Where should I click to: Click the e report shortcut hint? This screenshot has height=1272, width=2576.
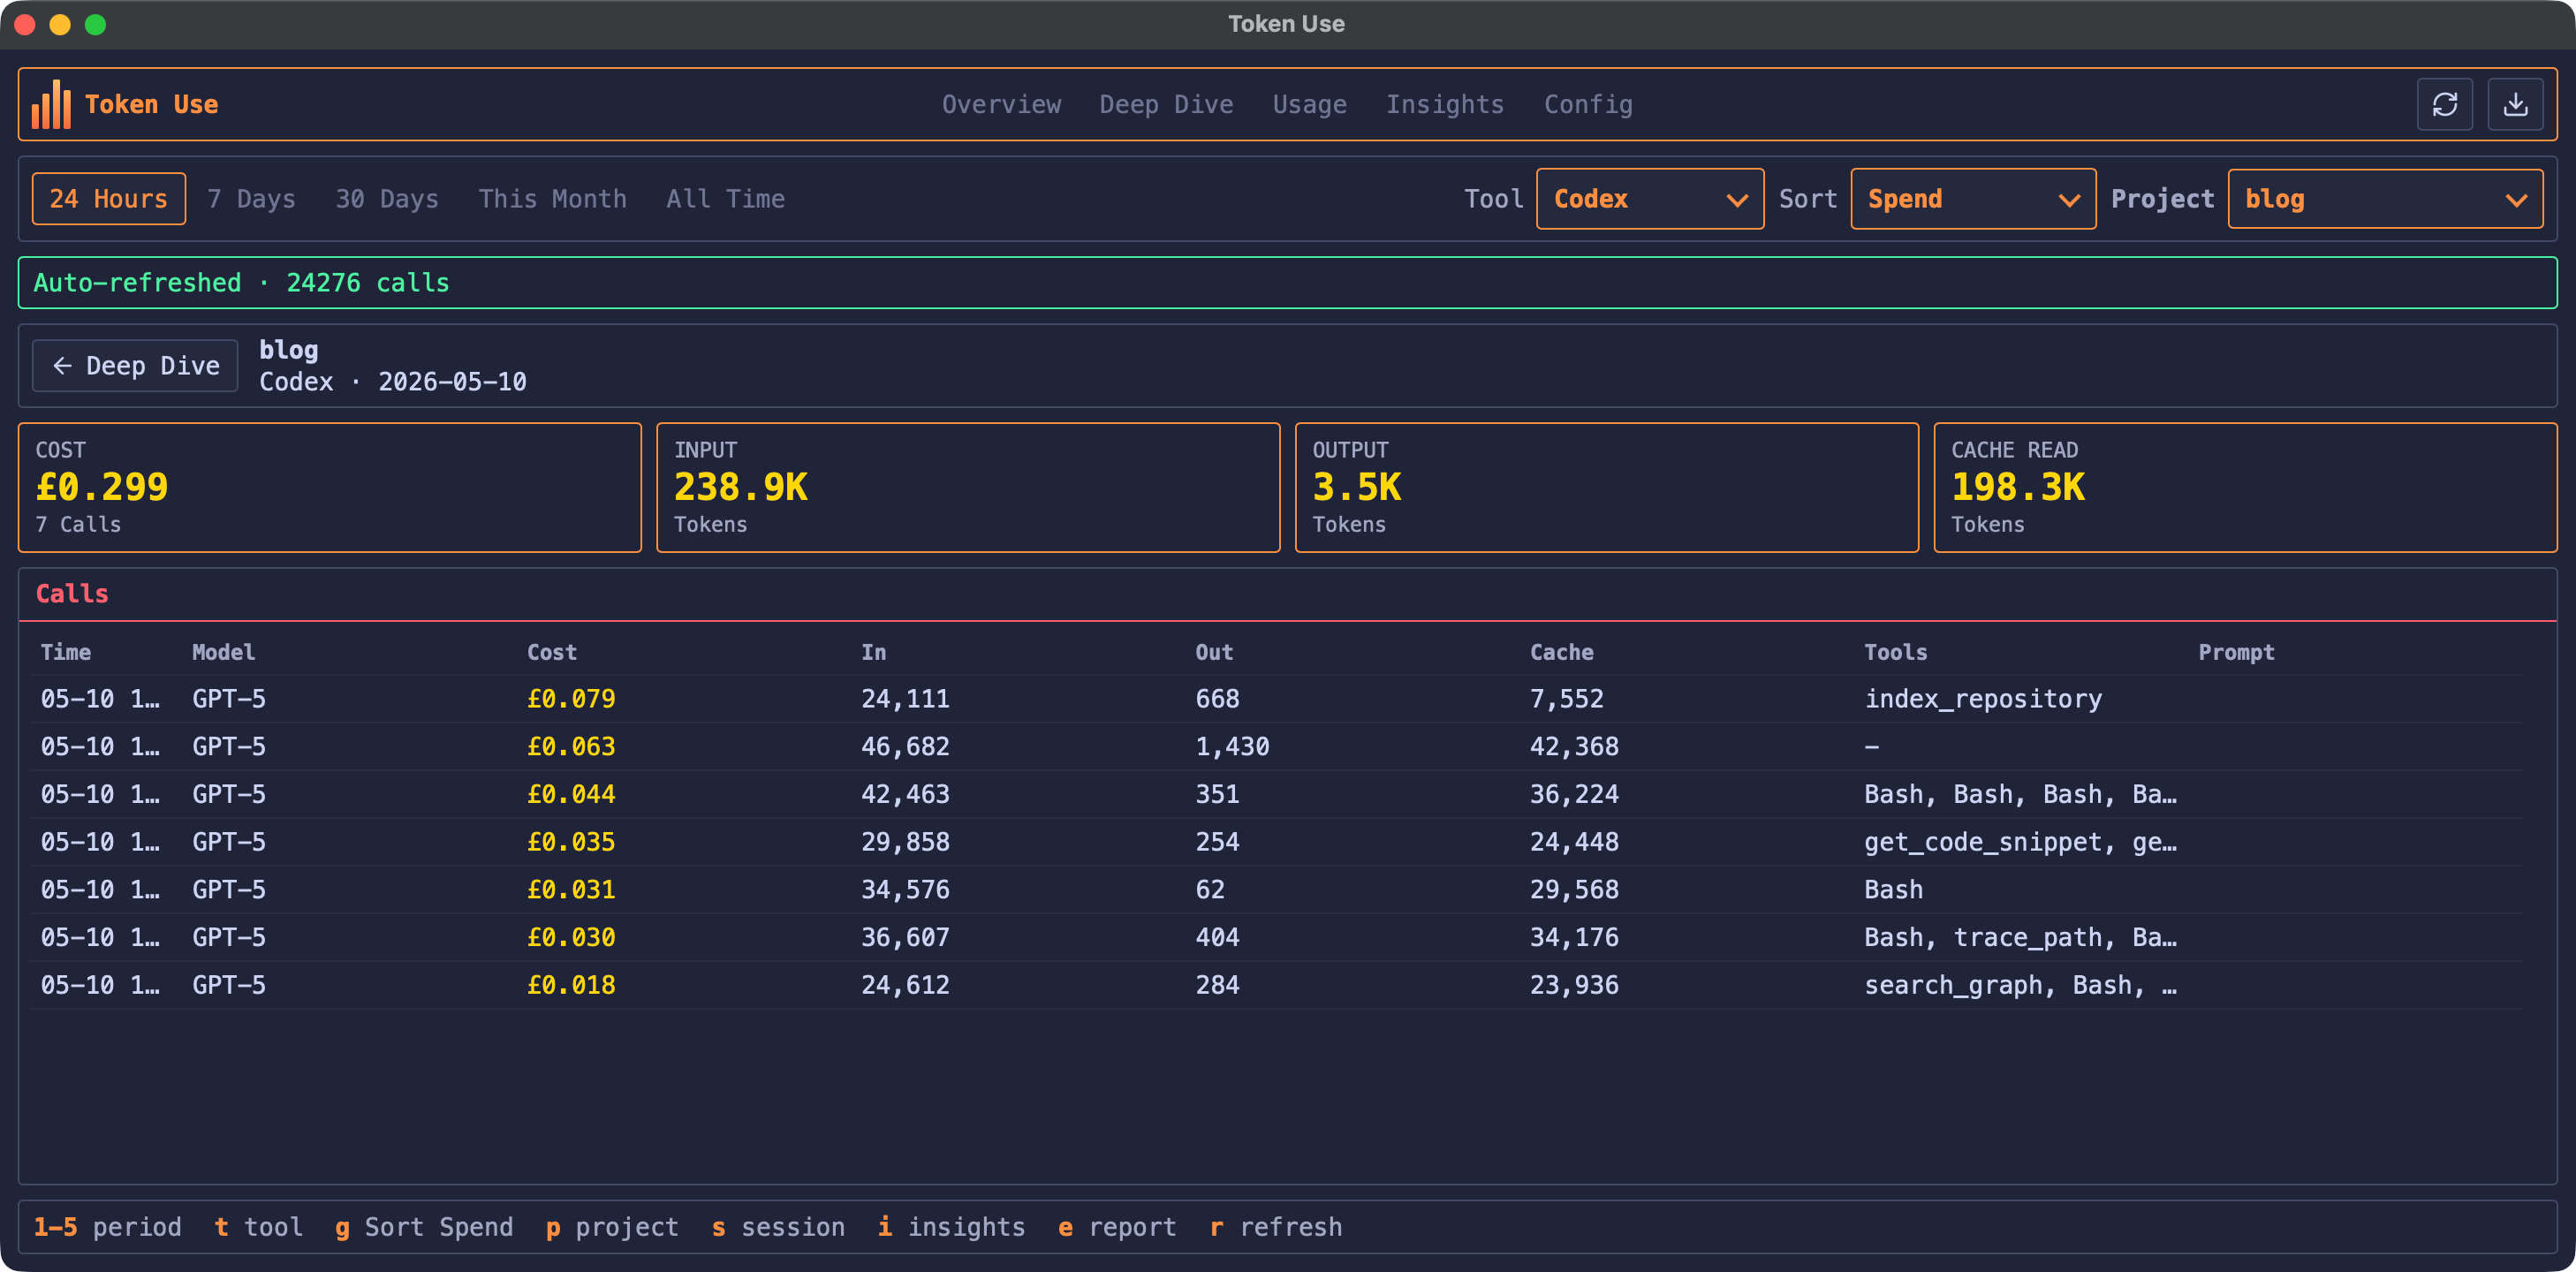pos(1117,1228)
